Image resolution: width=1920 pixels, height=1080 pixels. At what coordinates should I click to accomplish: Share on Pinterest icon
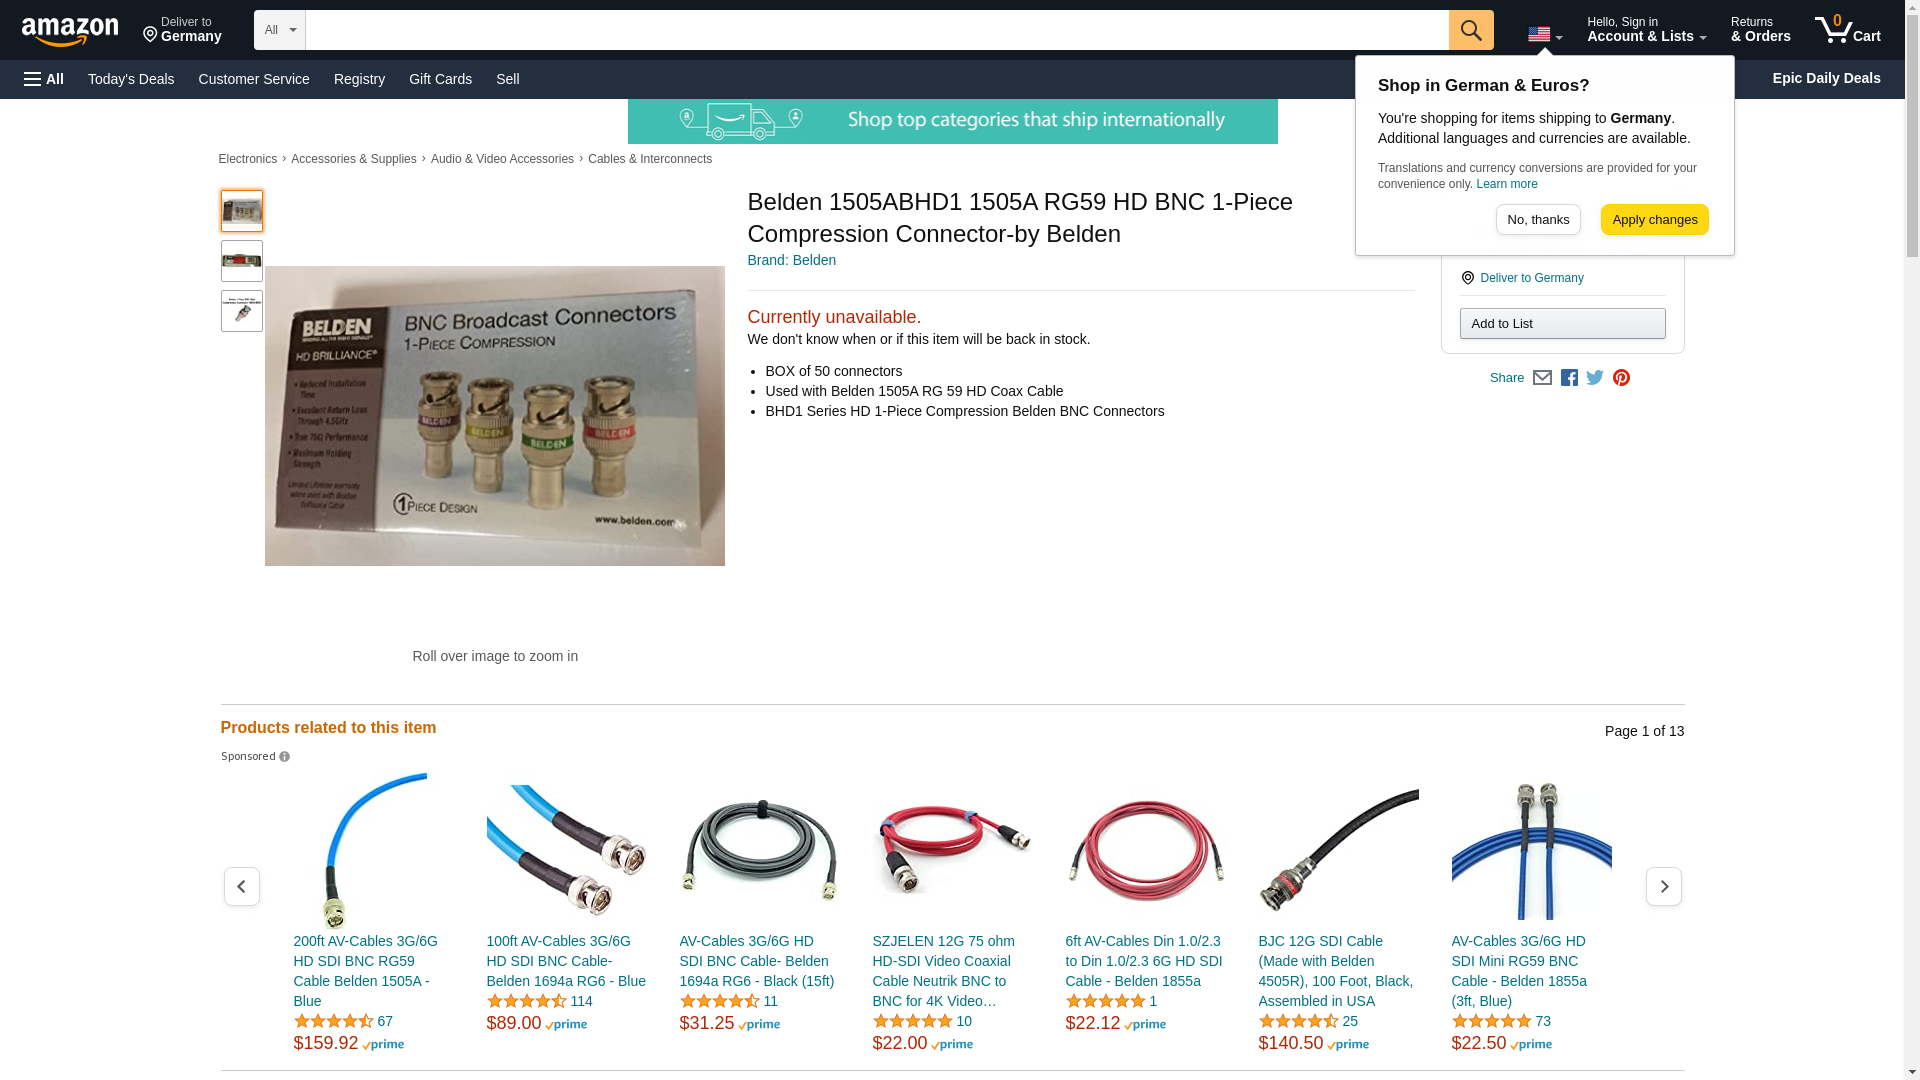(1621, 378)
